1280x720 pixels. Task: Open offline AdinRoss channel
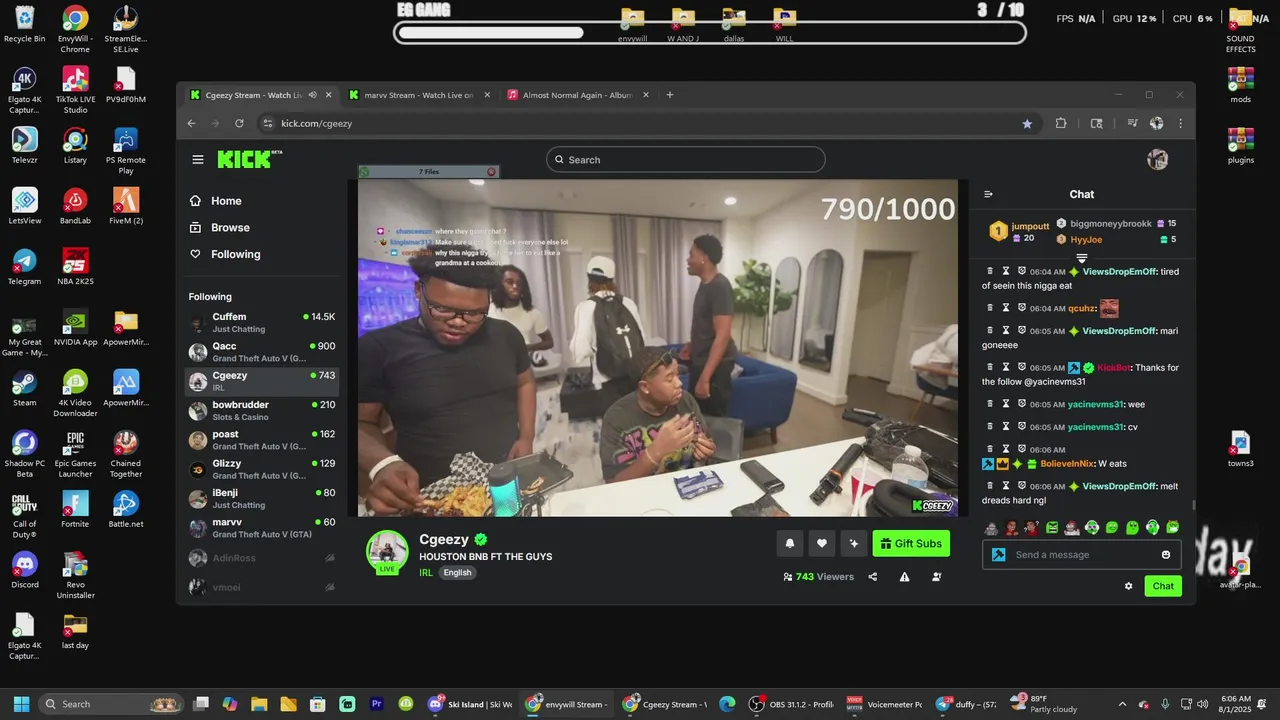tap(262, 558)
